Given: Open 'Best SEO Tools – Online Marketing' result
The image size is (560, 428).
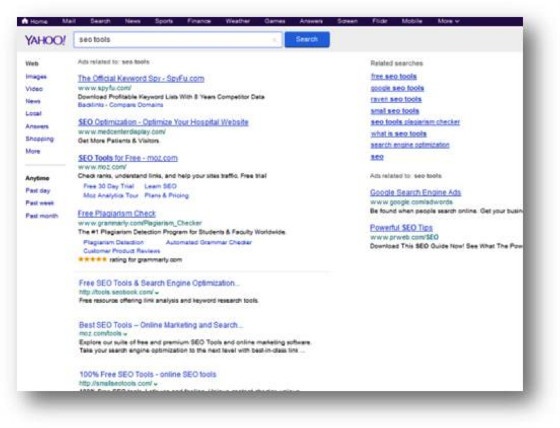Looking at the screenshot, I should click(161, 325).
